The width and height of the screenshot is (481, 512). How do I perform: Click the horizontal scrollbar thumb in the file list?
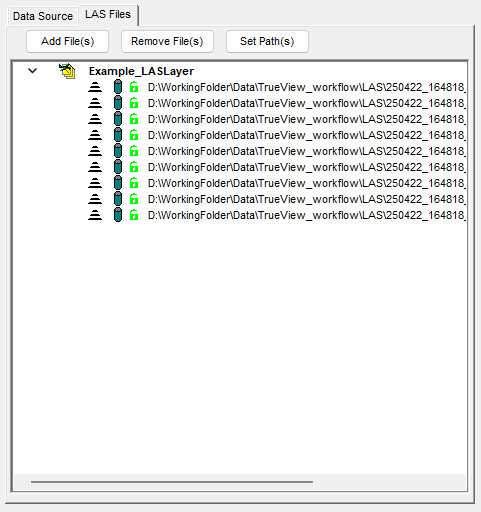[x=172, y=482]
